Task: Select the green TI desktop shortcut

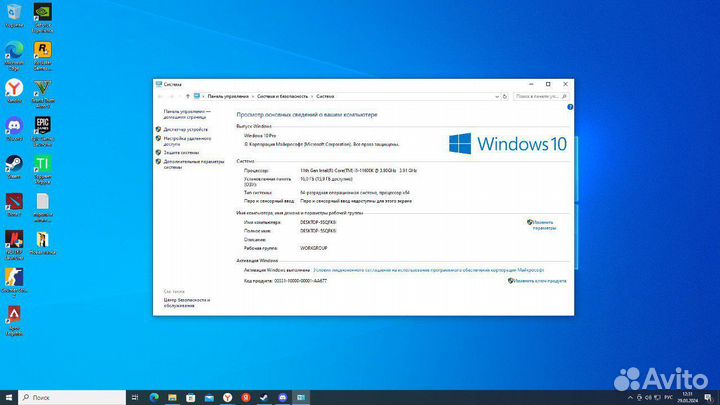Action: pos(43,169)
